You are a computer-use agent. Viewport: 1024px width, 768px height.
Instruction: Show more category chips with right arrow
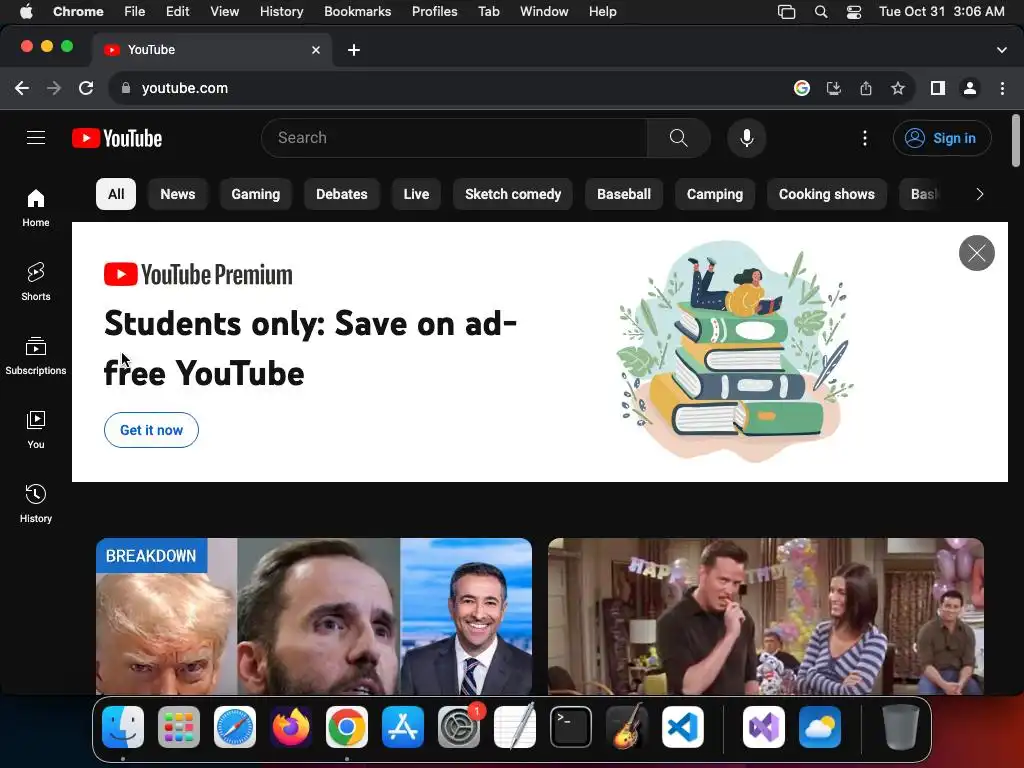979,194
